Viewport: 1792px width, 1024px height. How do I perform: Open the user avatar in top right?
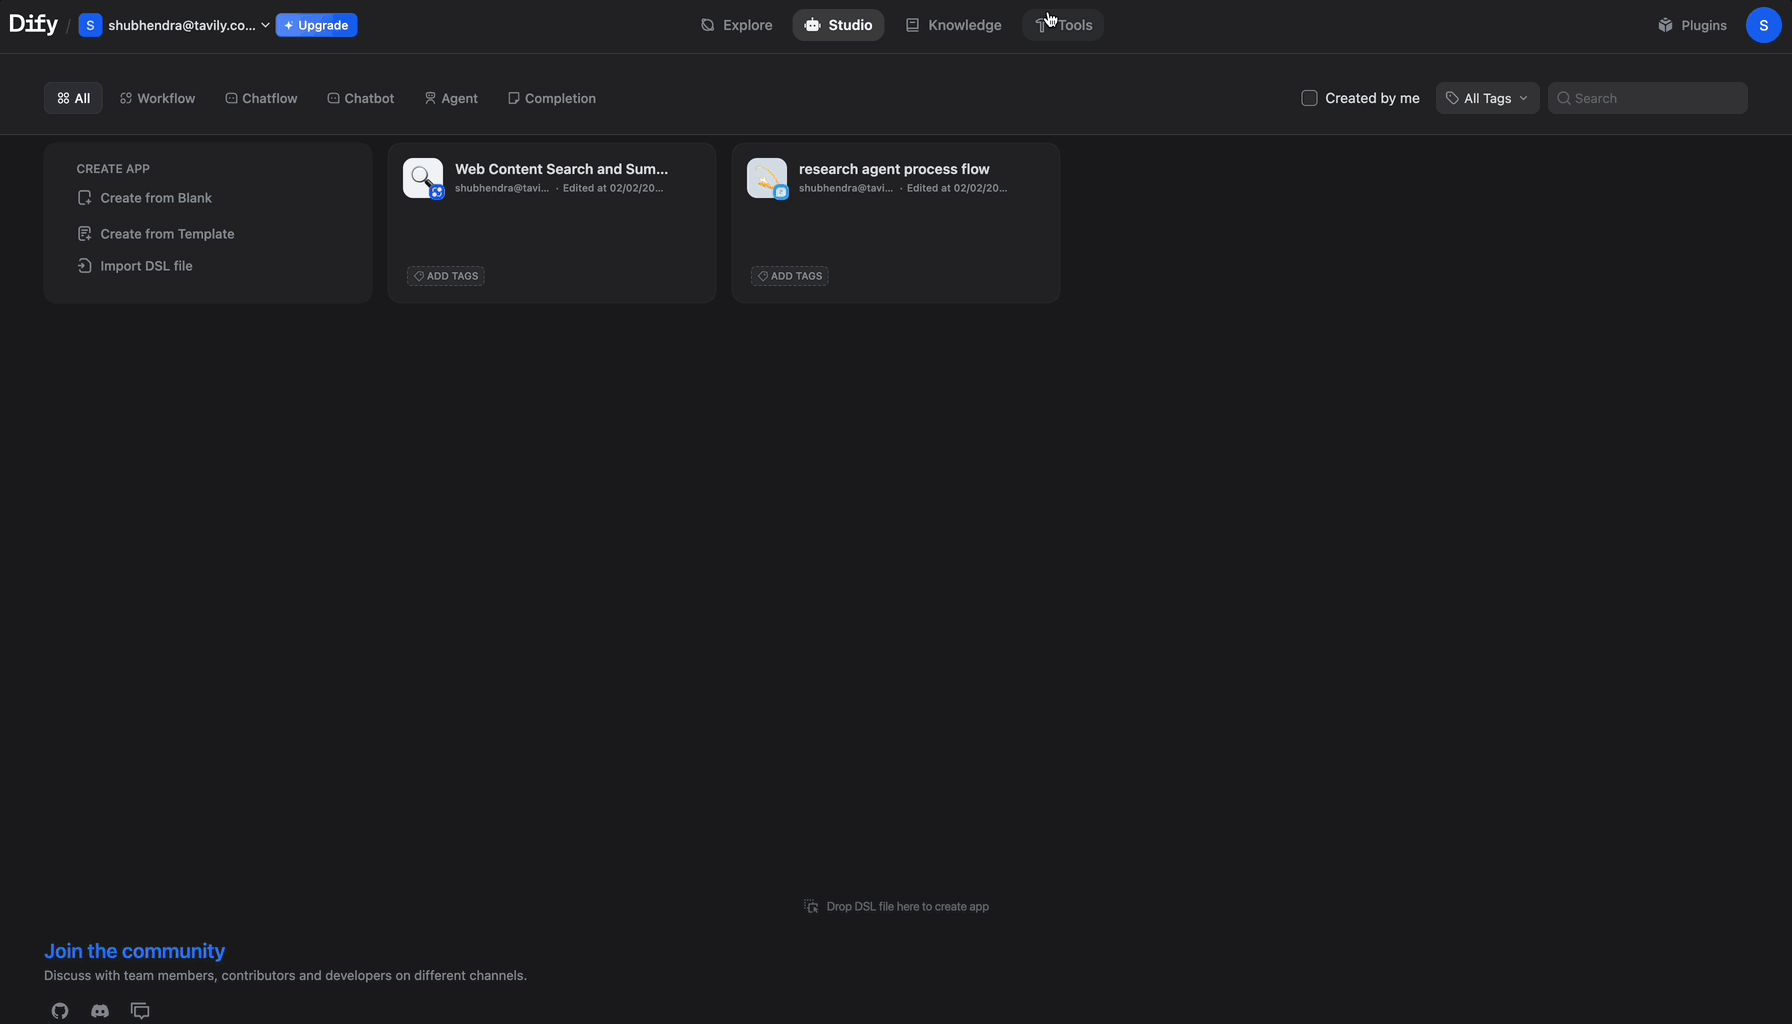tap(1763, 25)
